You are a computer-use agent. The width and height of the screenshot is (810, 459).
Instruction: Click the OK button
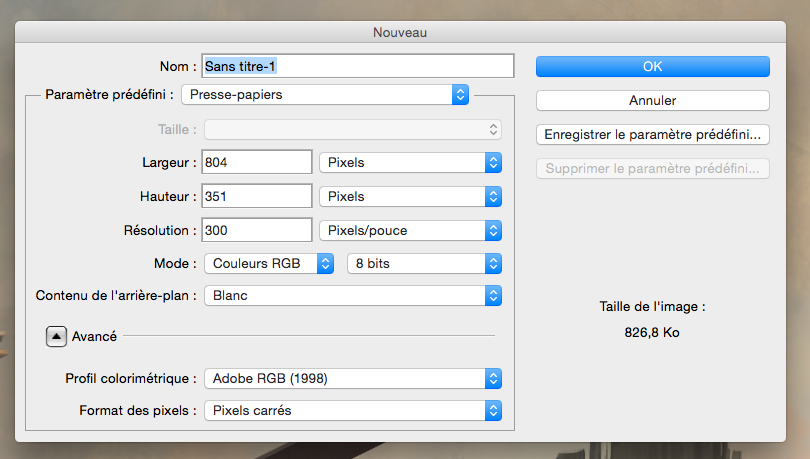(x=652, y=66)
